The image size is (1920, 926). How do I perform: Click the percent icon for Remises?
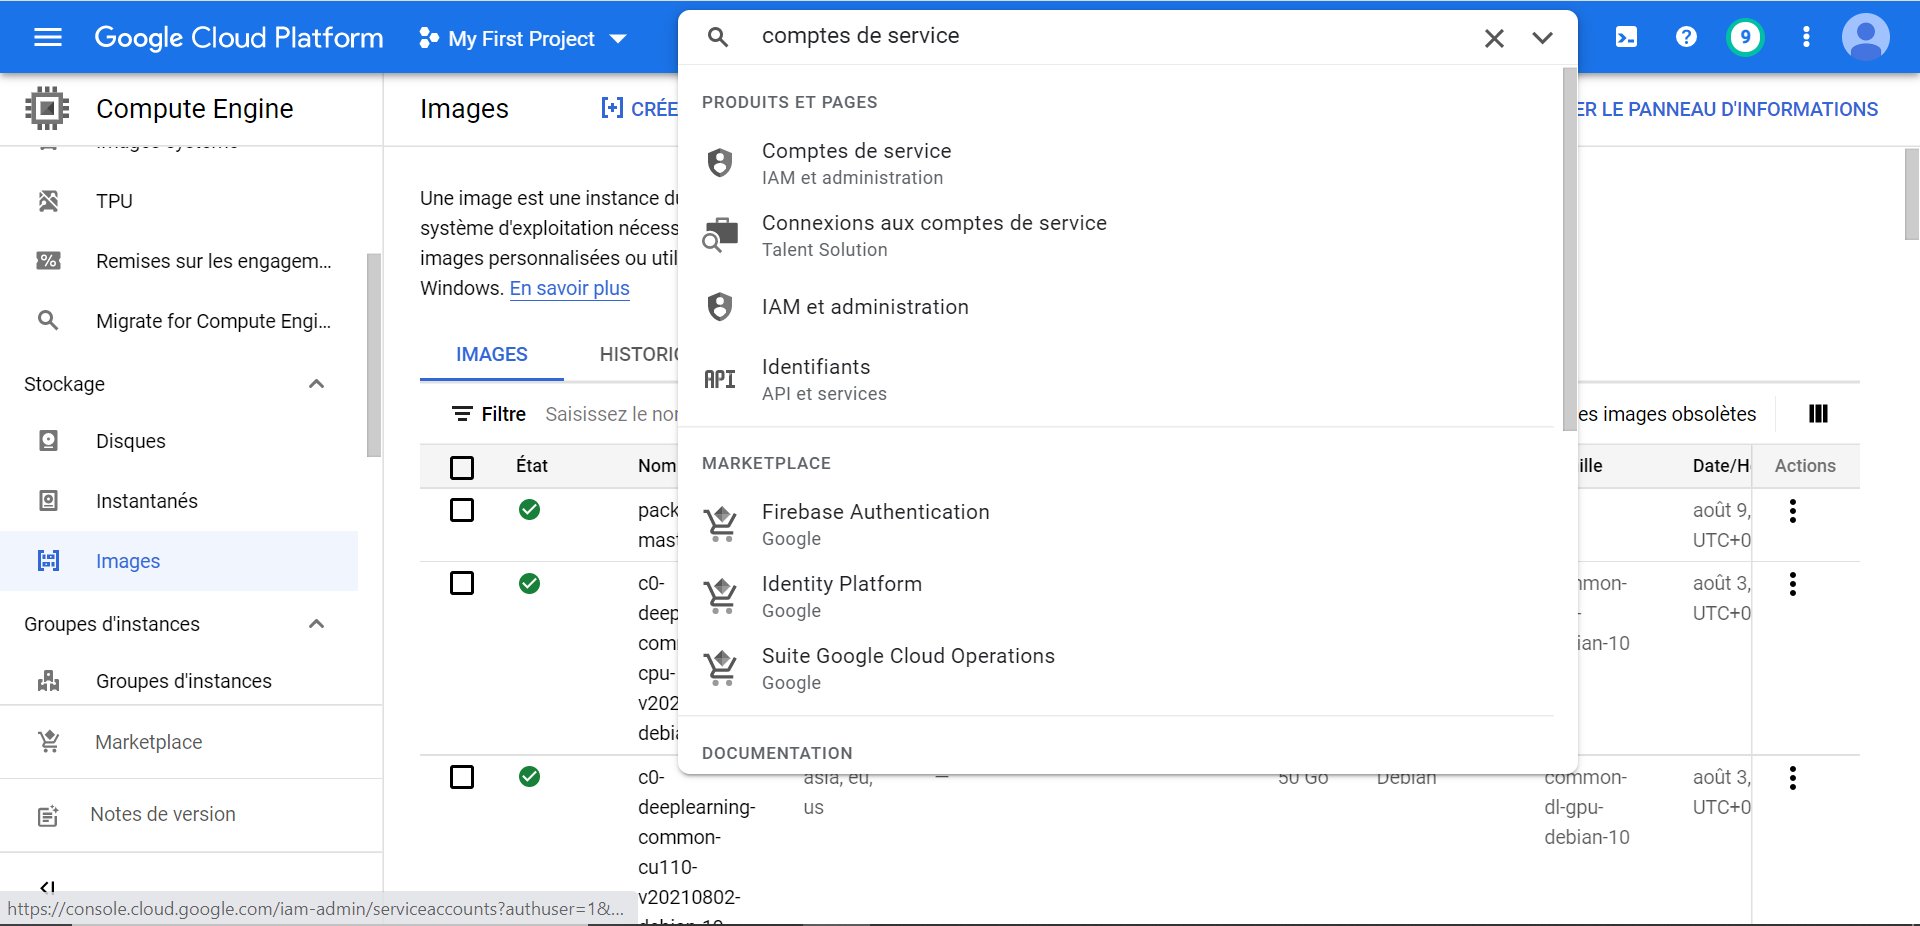coord(48,261)
